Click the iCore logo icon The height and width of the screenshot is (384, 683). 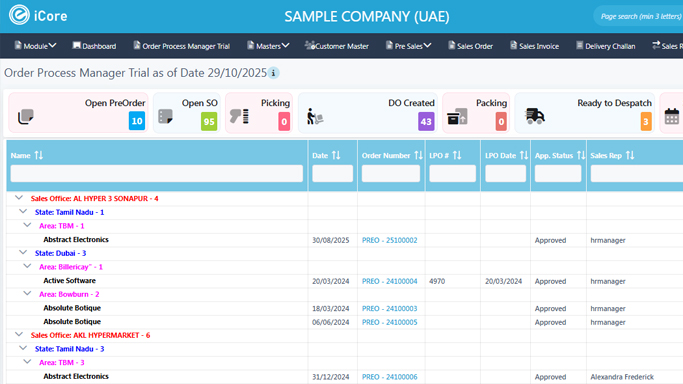point(19,15)
